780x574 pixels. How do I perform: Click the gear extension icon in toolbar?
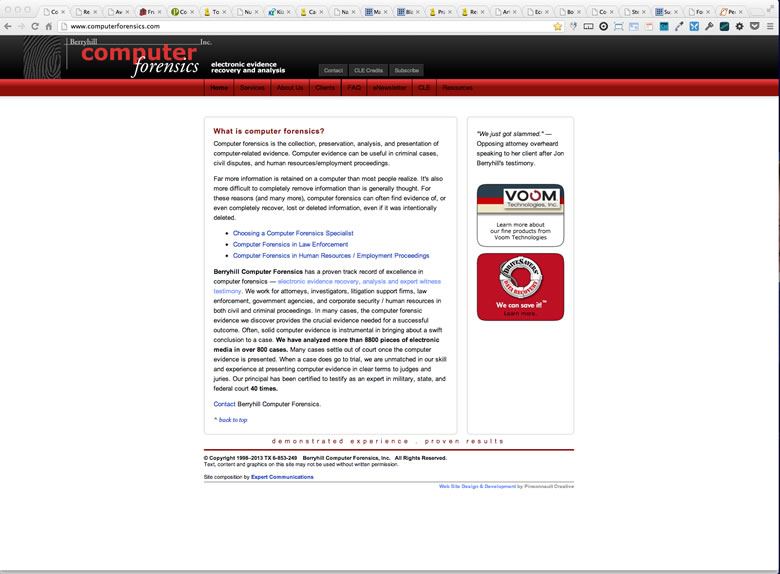(x=740, y=26)
